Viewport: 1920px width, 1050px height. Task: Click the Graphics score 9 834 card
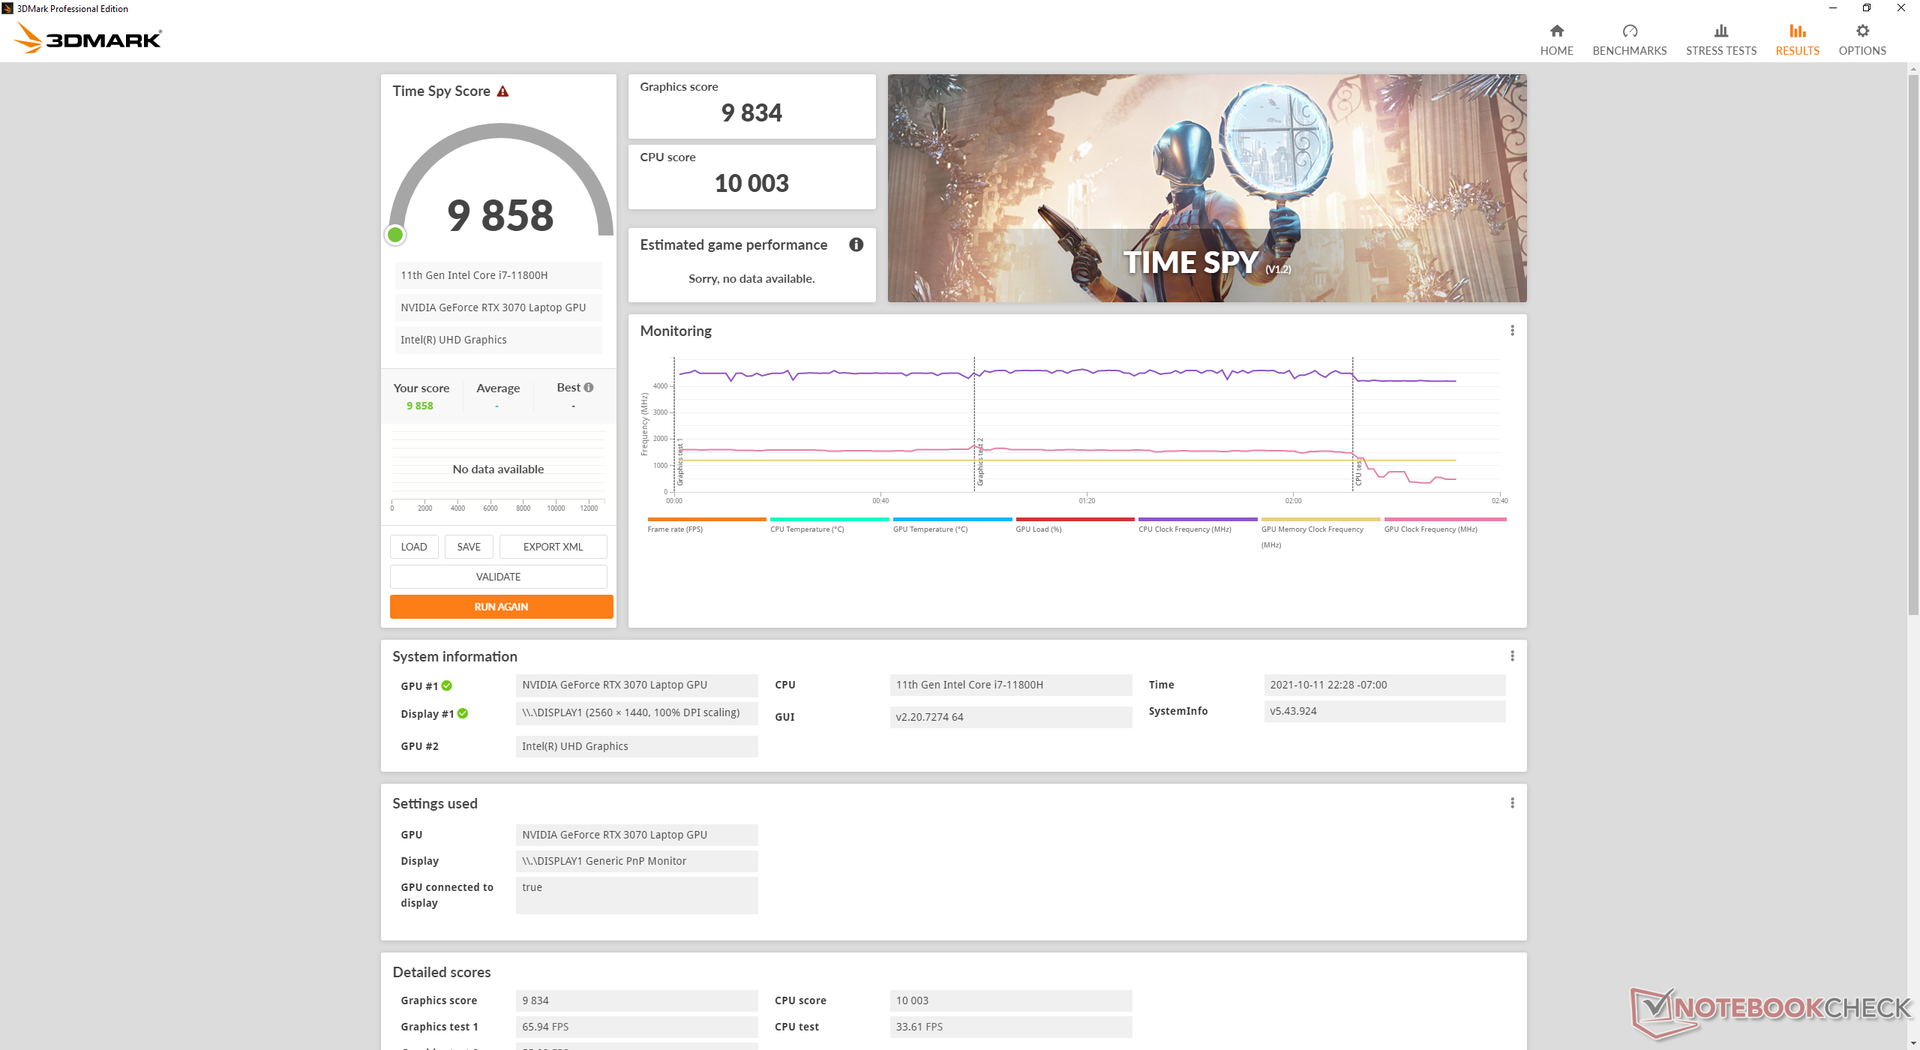pos(752,106)
